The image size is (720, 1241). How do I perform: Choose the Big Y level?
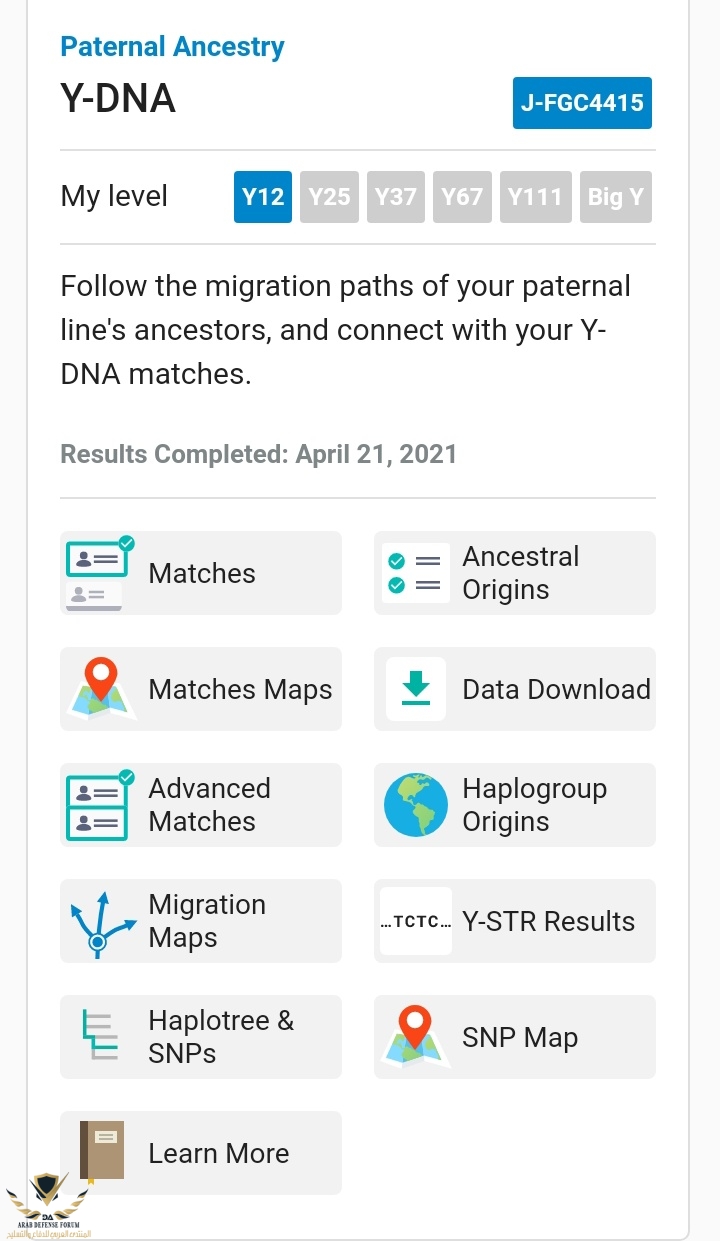615,196
